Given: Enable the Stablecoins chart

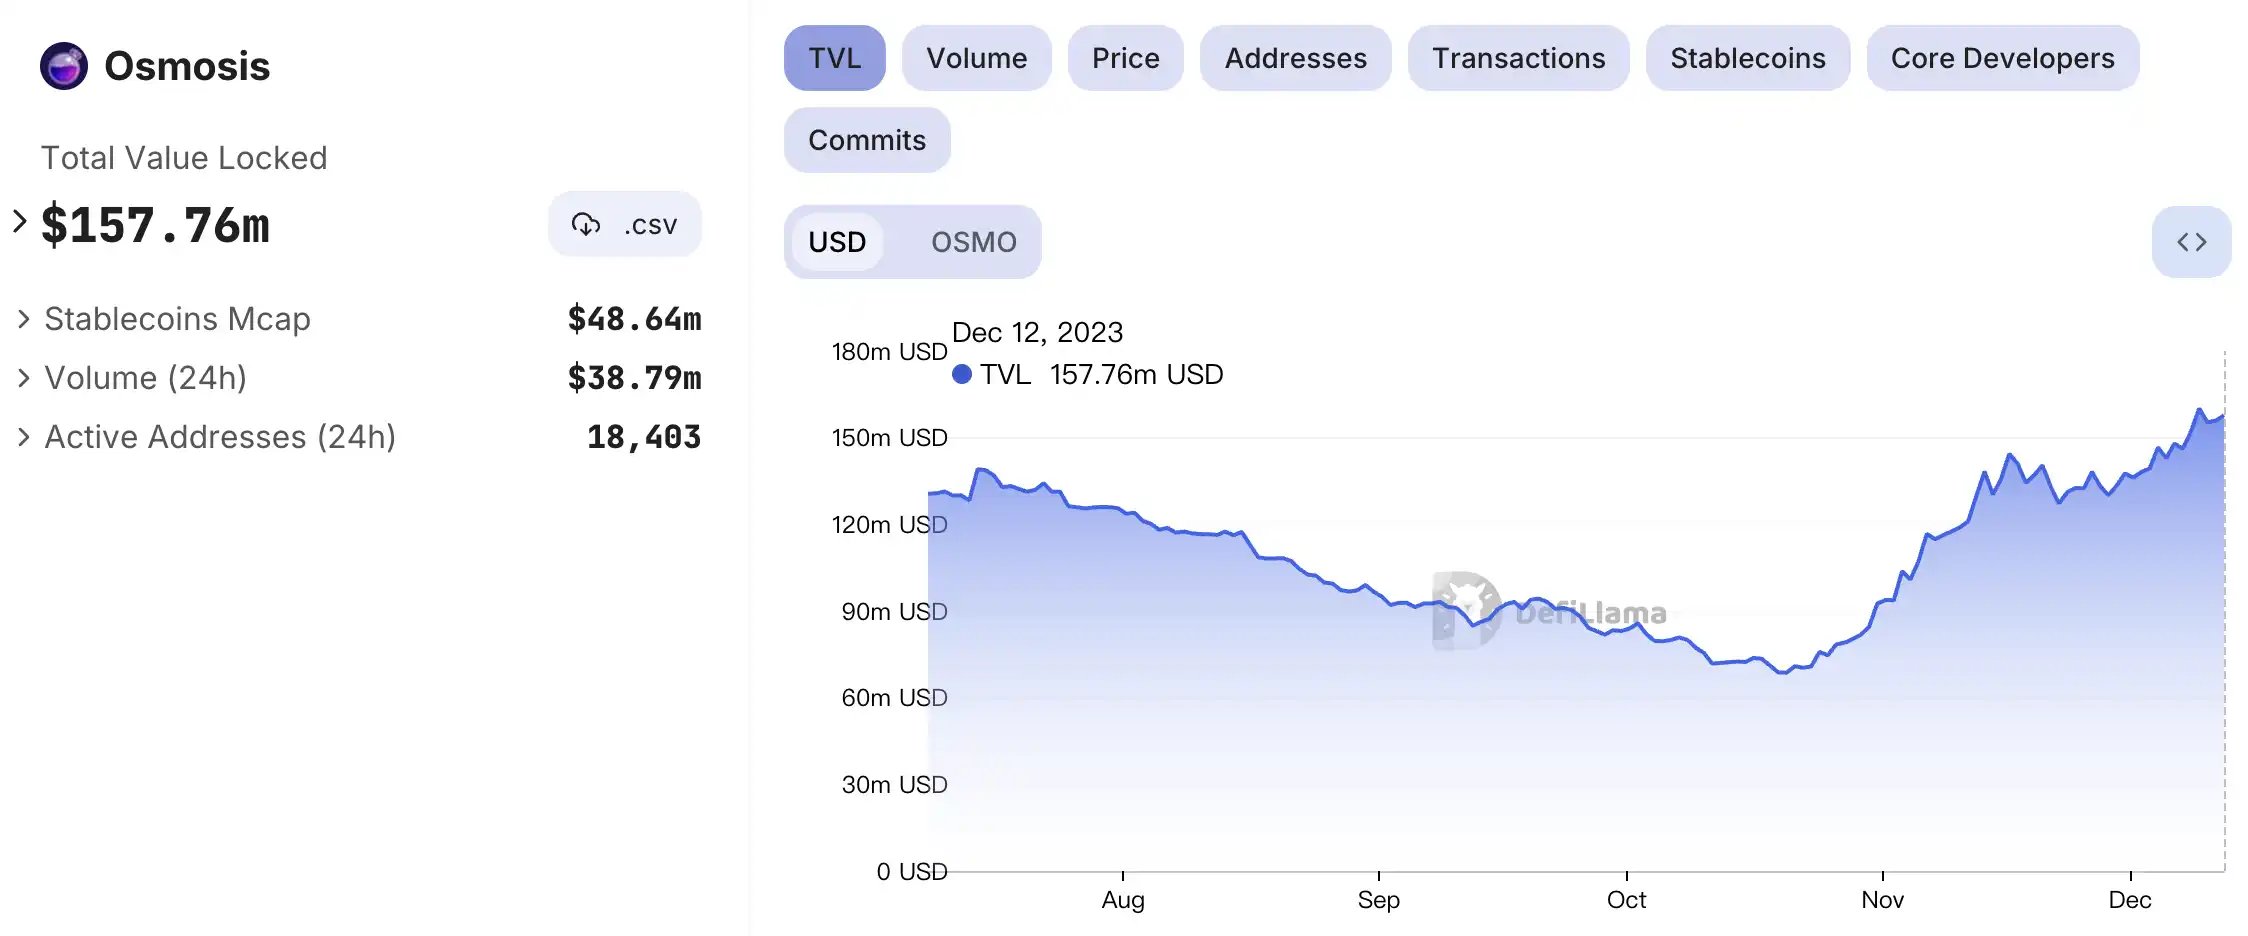Looking at the screenshot, I should (1747, 58).
